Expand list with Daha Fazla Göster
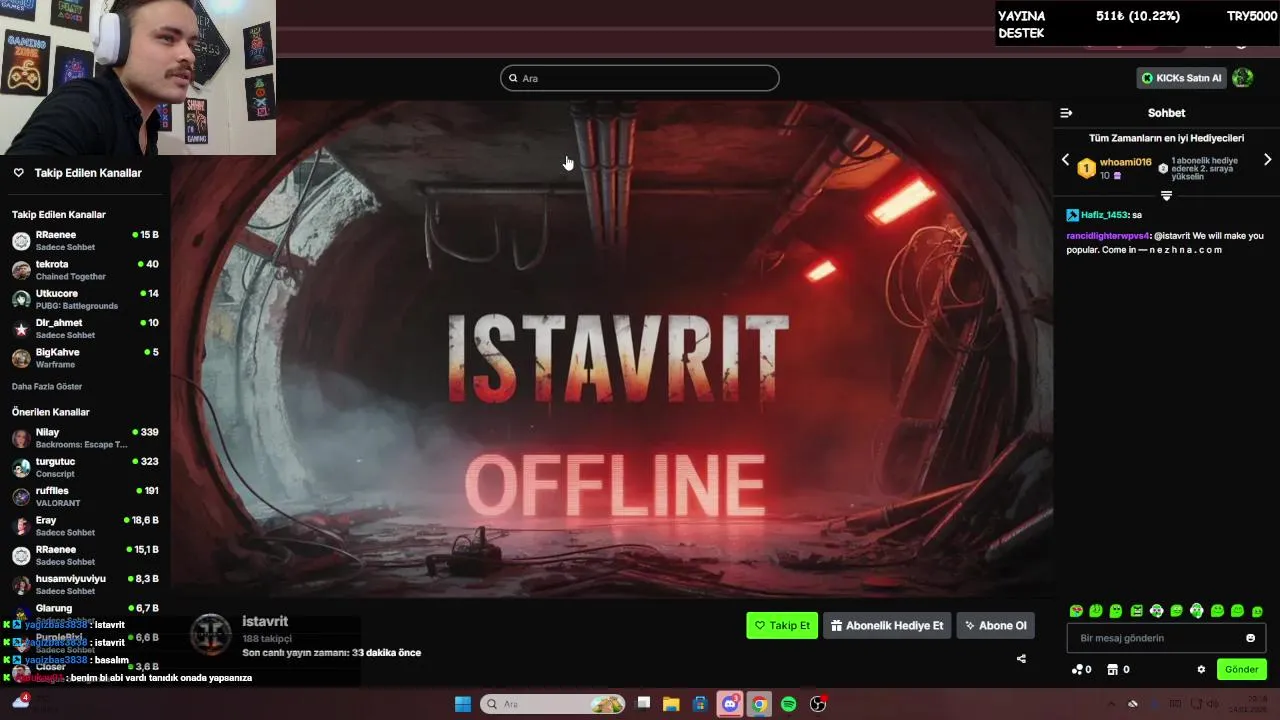Image resolution: width=1280 pixels, height=720 pixels. (47, 386)
